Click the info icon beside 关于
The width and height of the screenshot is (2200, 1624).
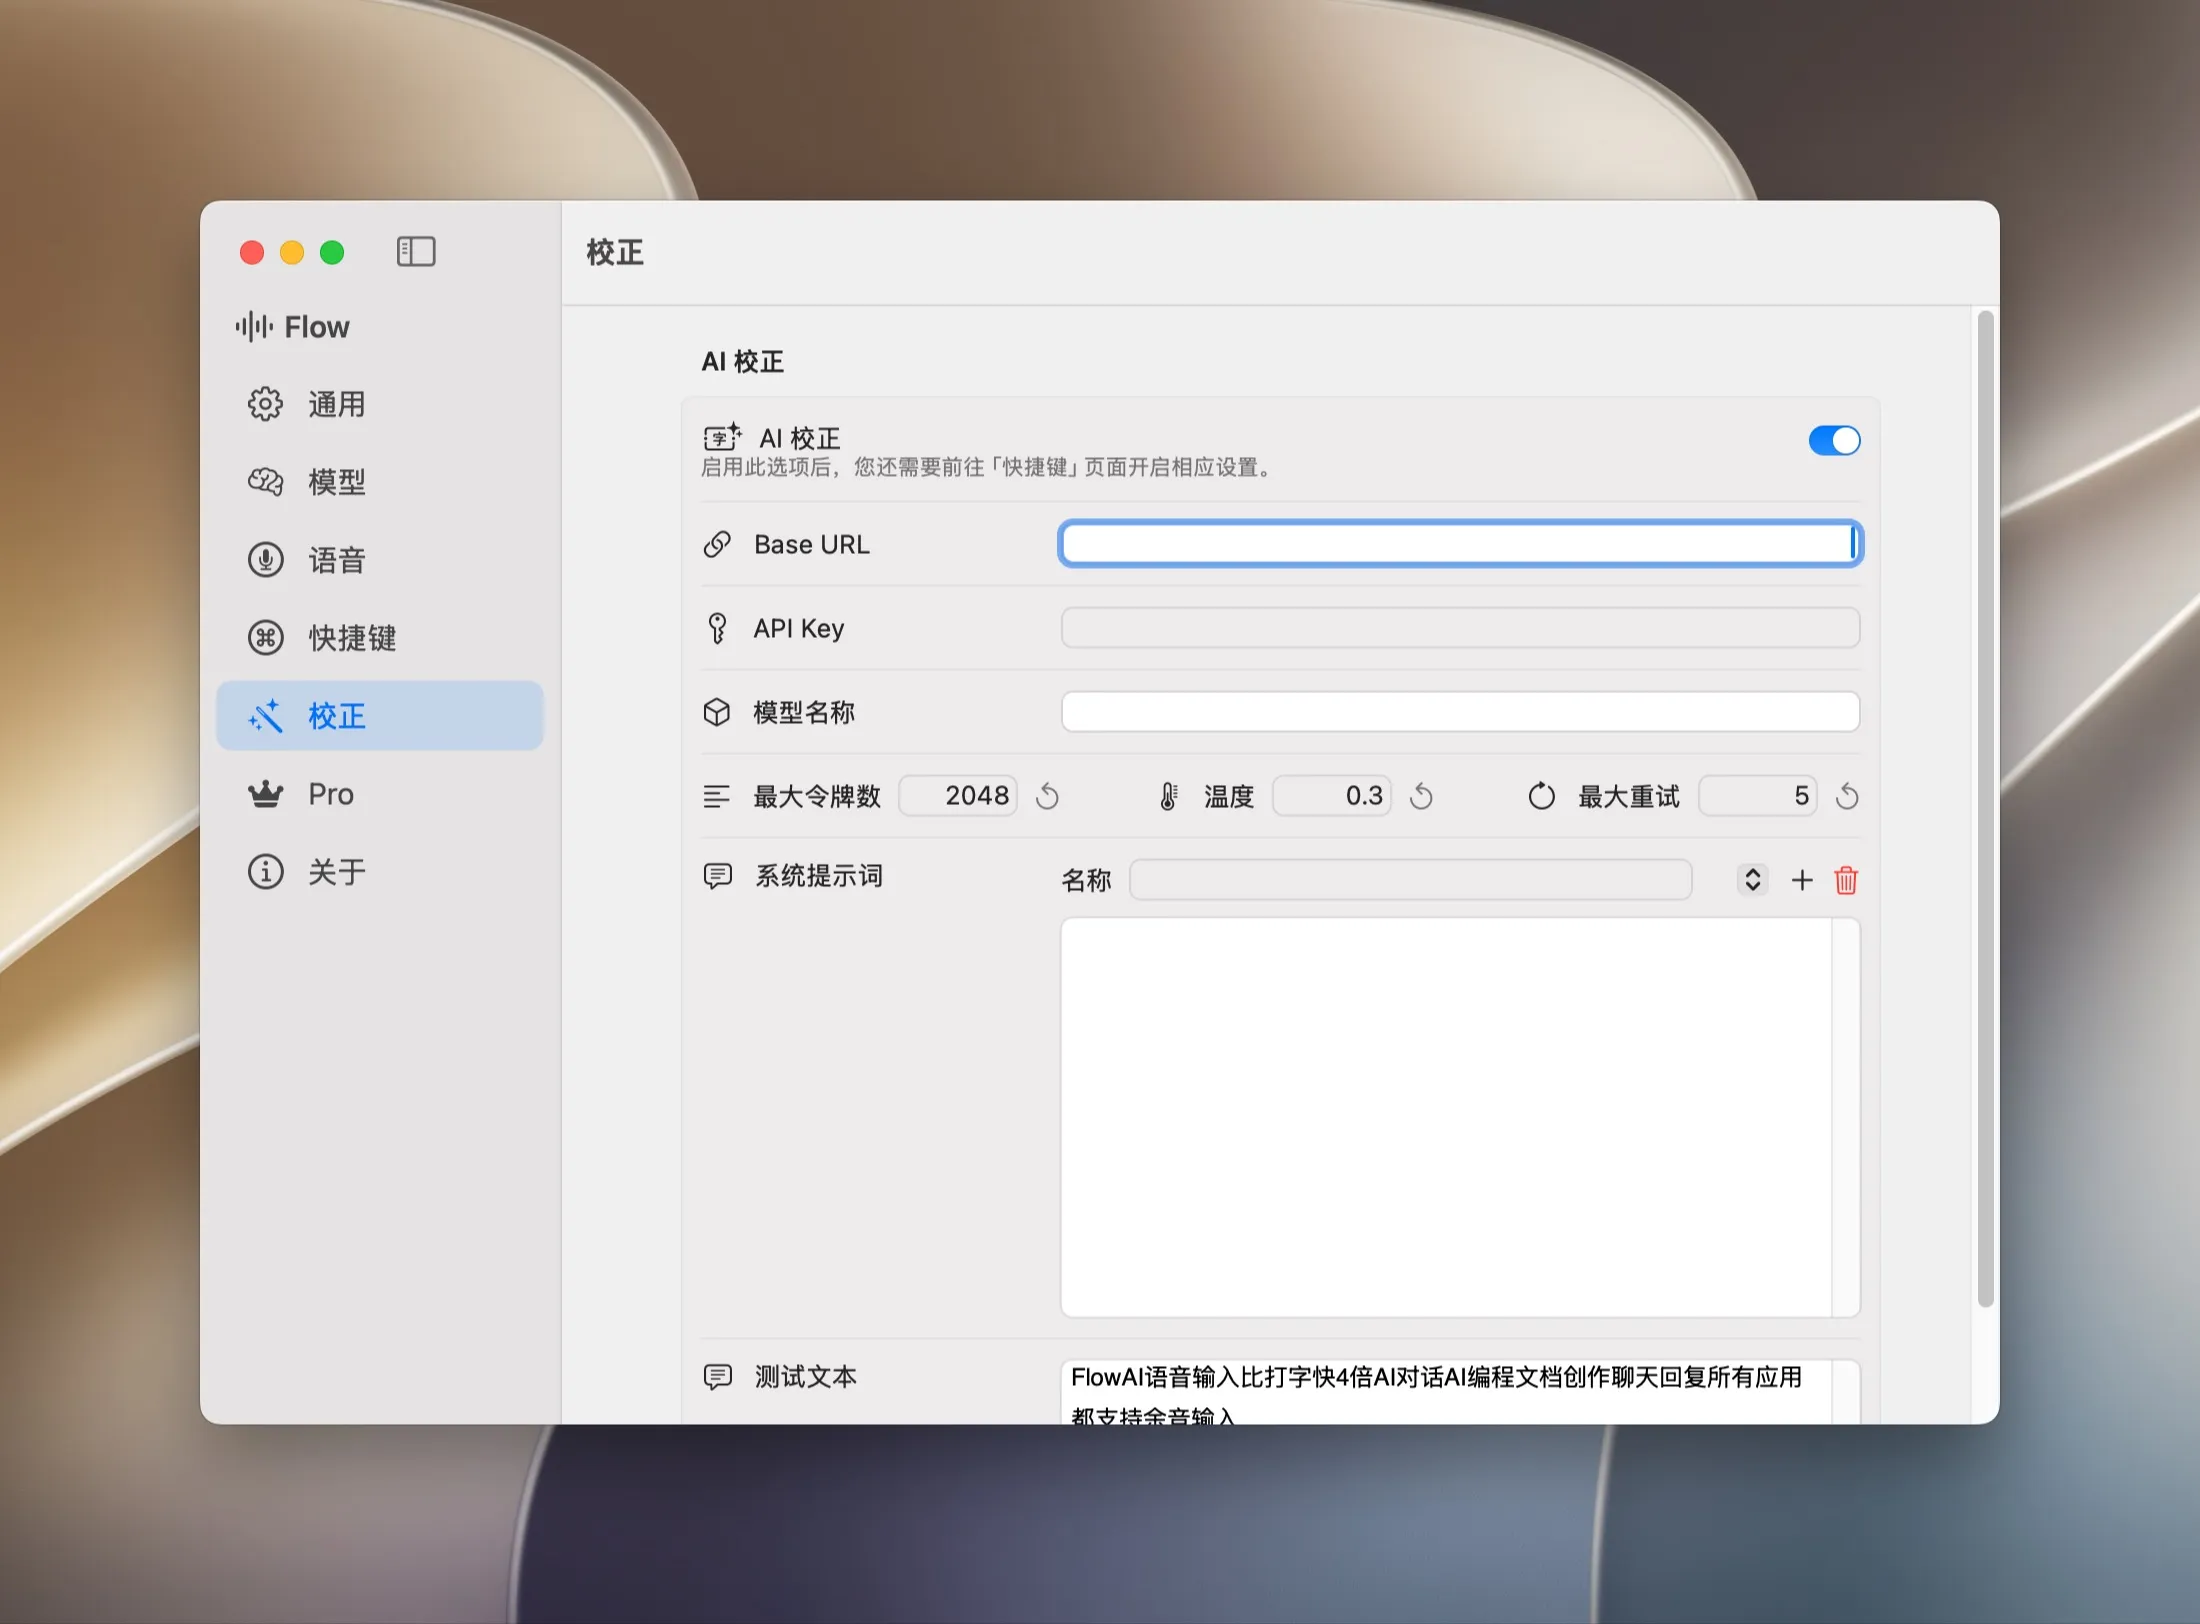[x=265, y=872]
